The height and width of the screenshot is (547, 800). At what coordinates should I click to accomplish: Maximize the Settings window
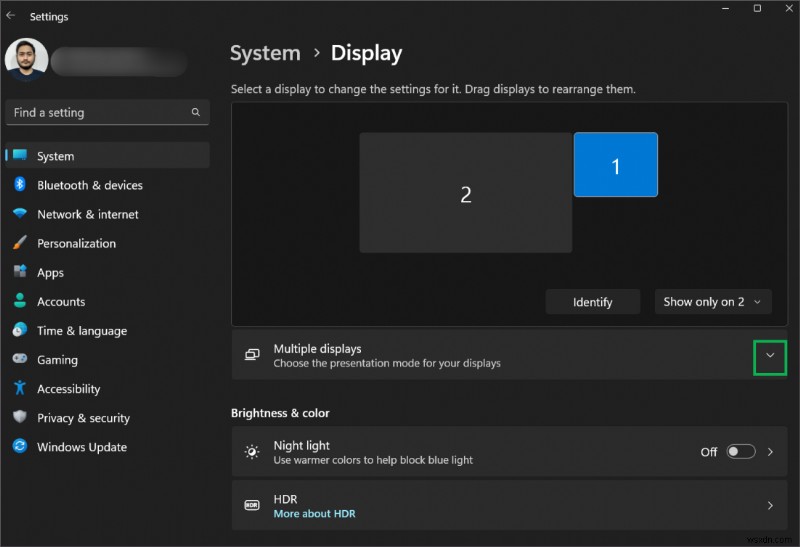[757, 8]
